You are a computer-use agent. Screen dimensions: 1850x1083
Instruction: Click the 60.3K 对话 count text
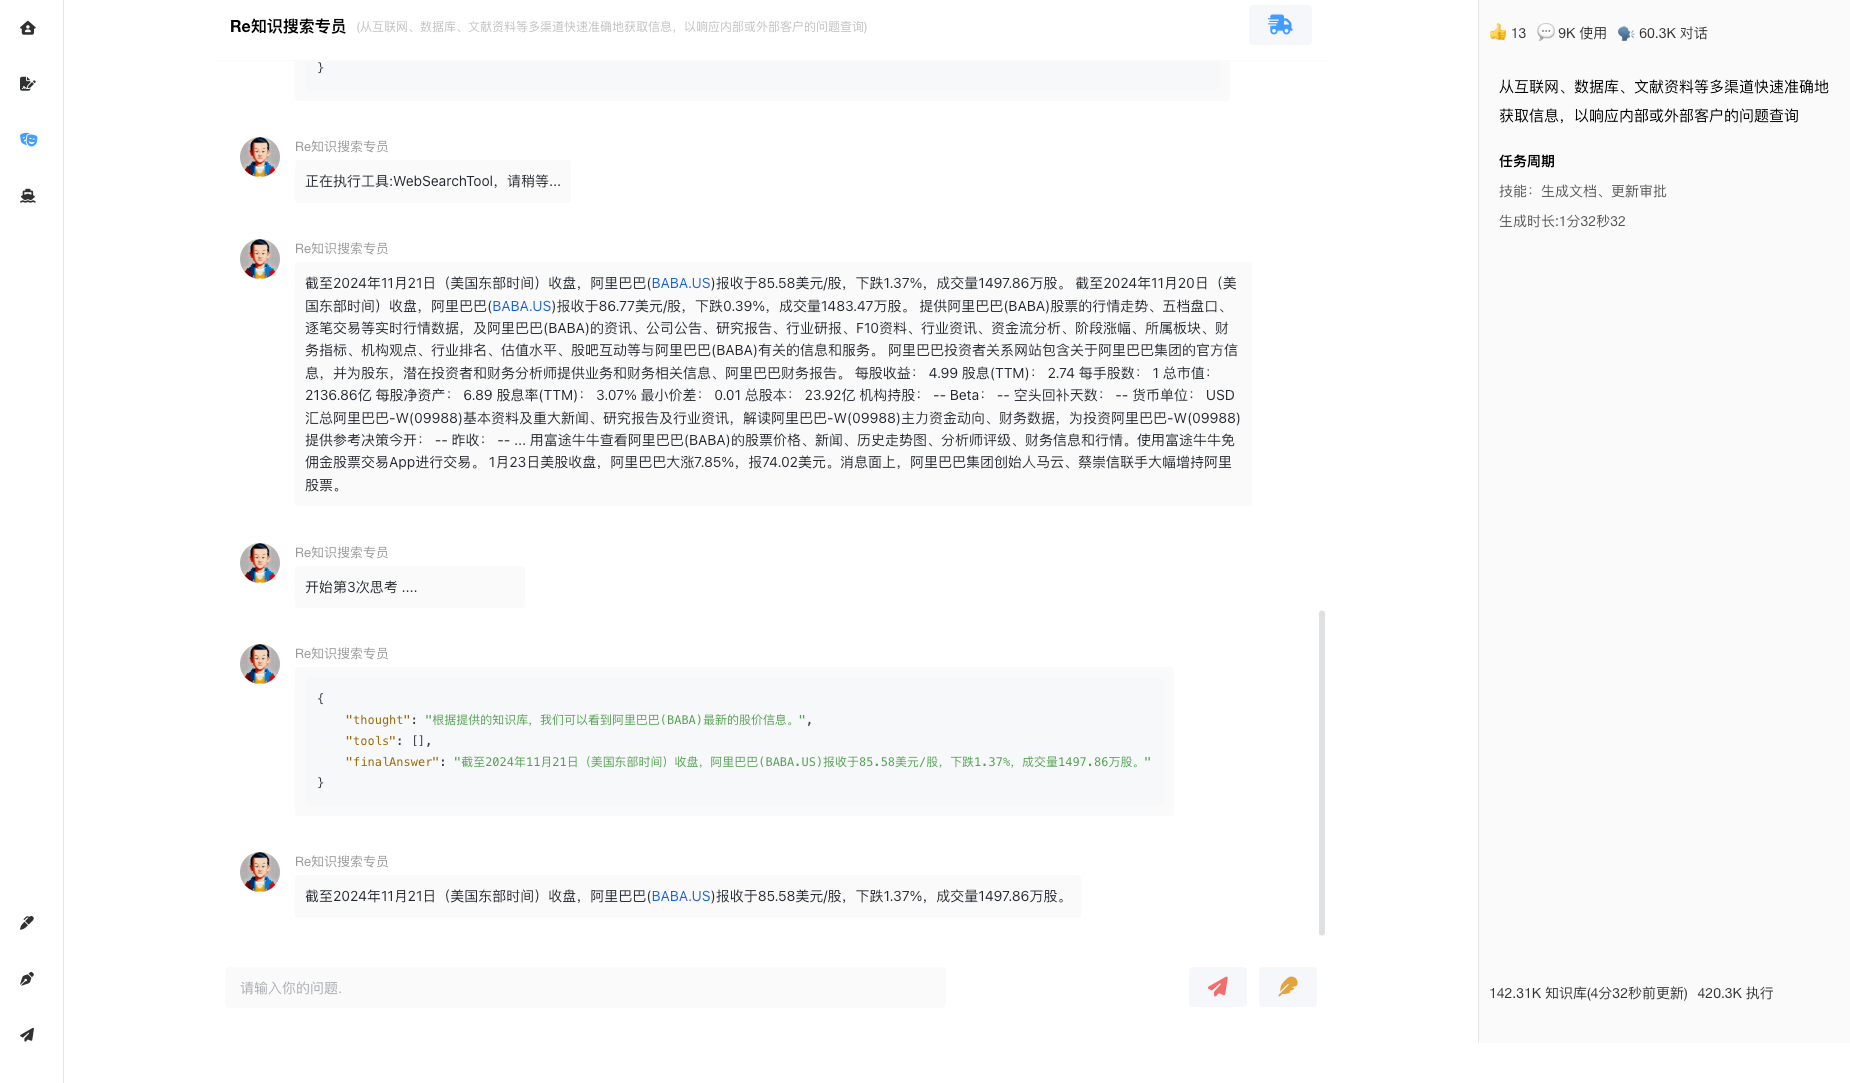[1673, 33]
